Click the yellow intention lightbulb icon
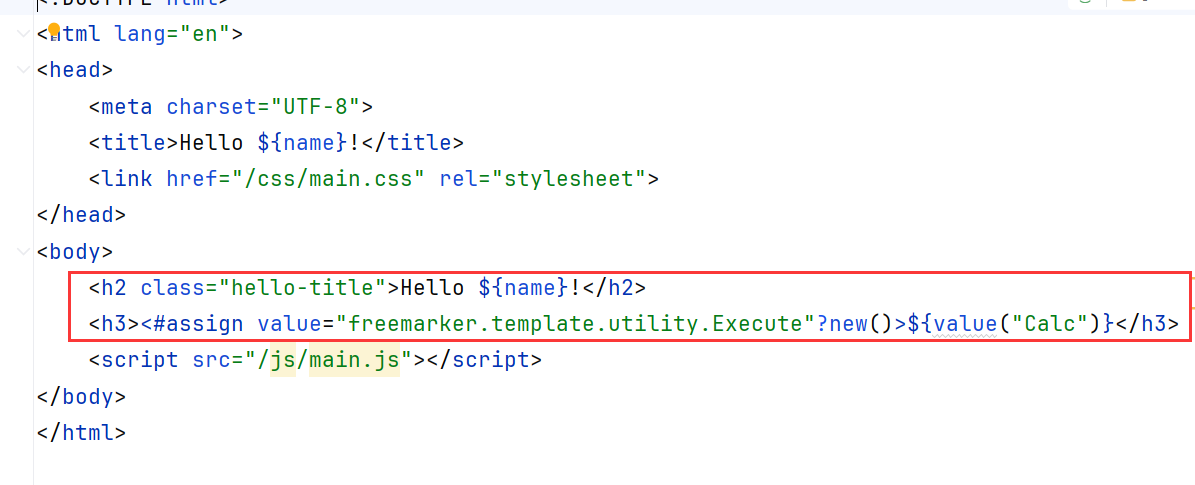 [54, 29]
